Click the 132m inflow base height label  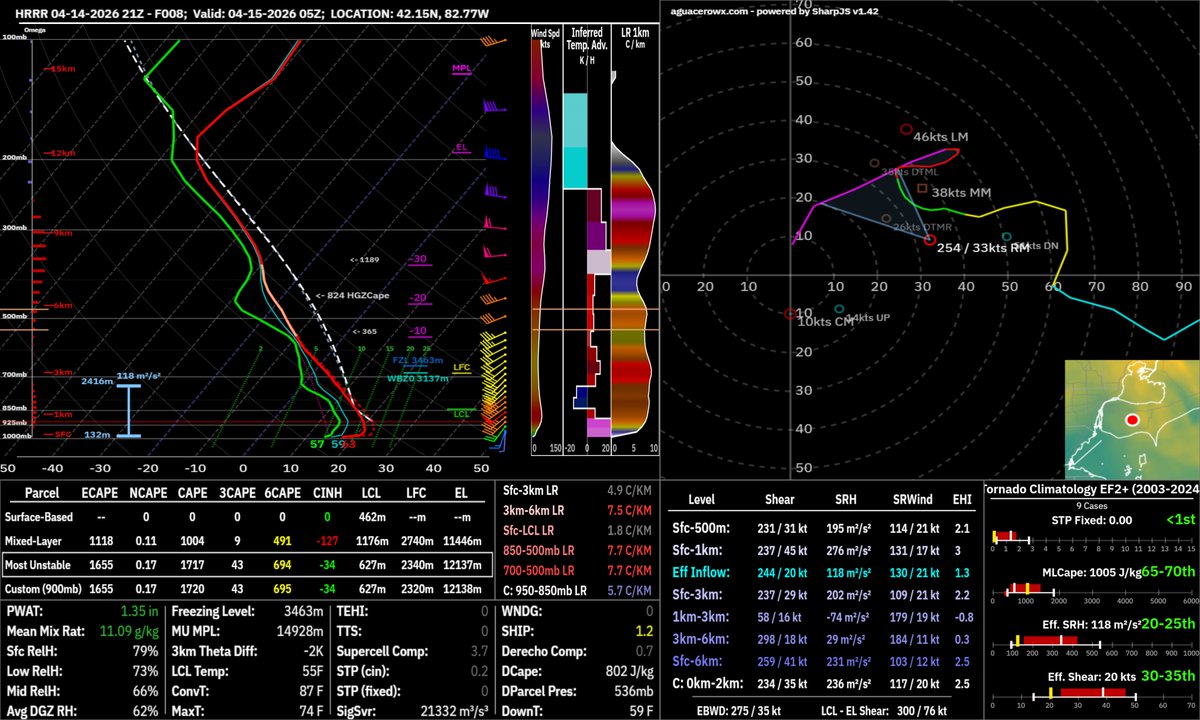[97, 435]
